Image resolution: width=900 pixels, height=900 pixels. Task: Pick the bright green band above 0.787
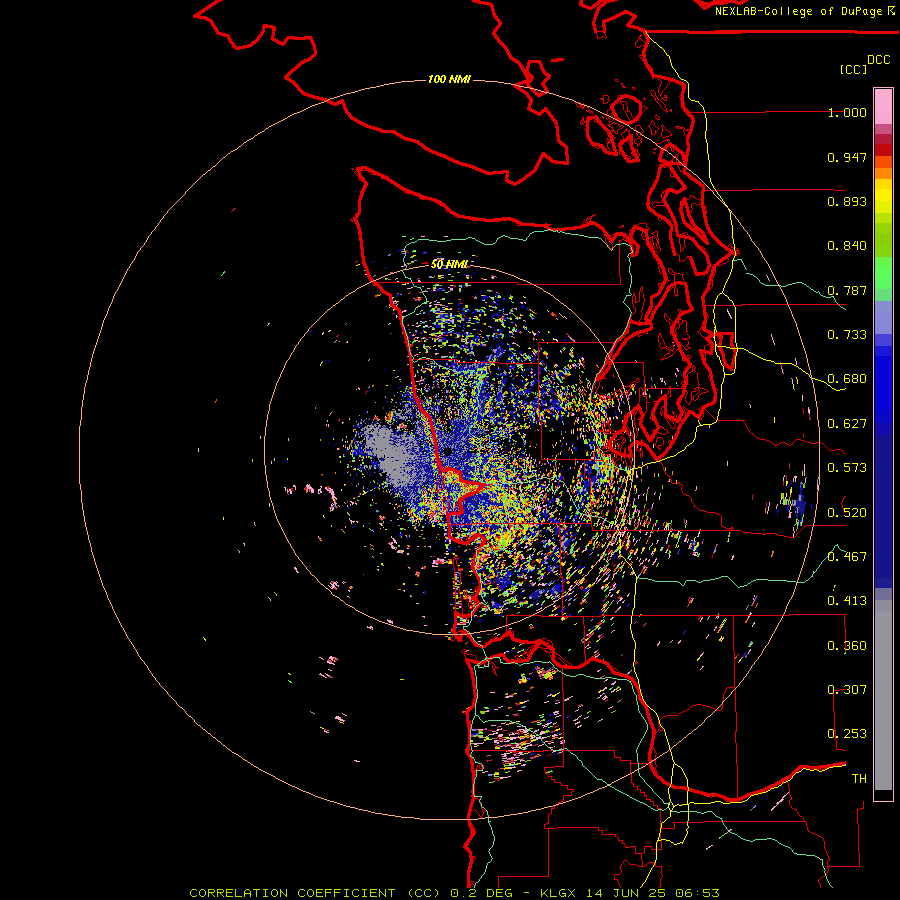point(883,273)
